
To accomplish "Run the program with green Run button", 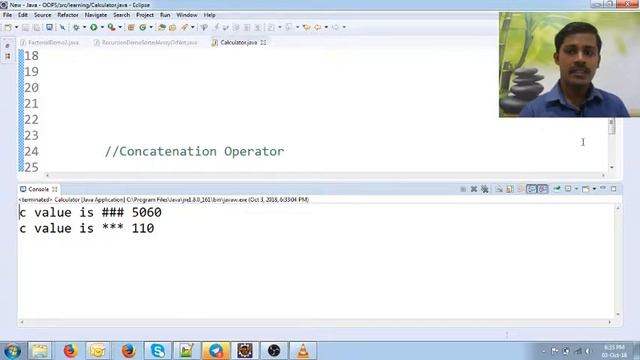I will click(93, 27).
